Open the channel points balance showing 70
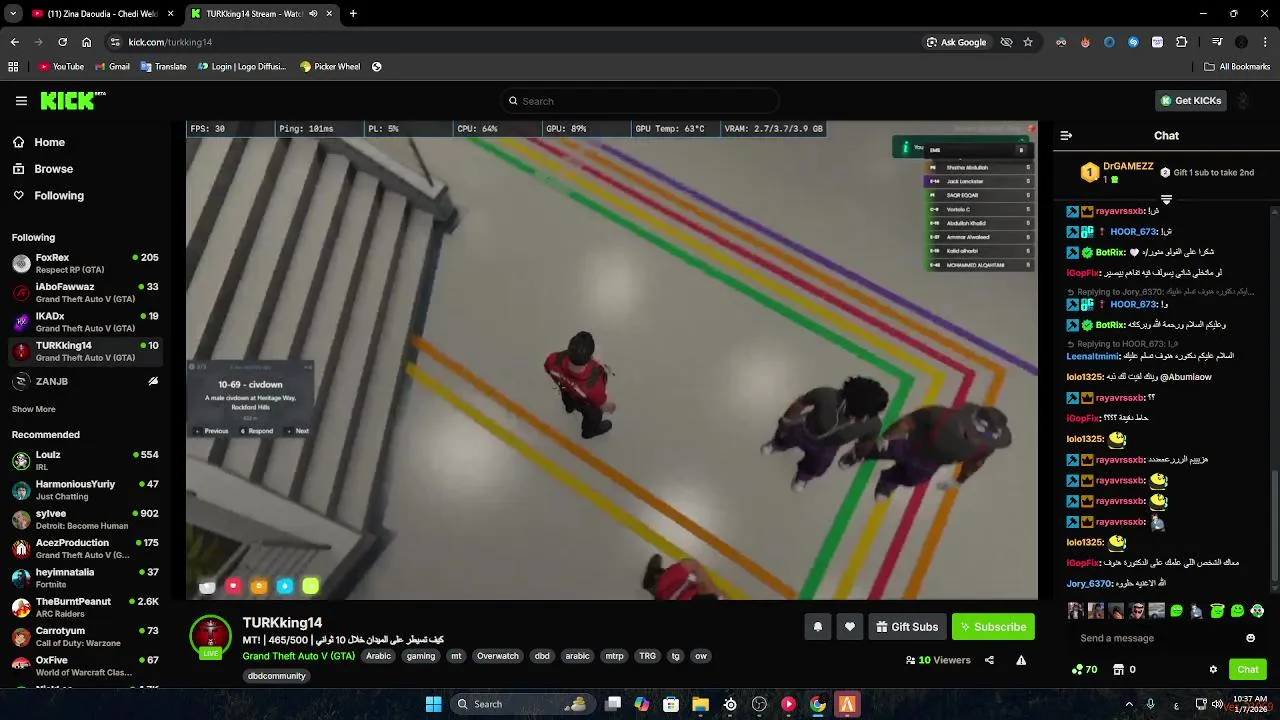The height and width of the screenshot is (720, 1280). [1084, 669]
